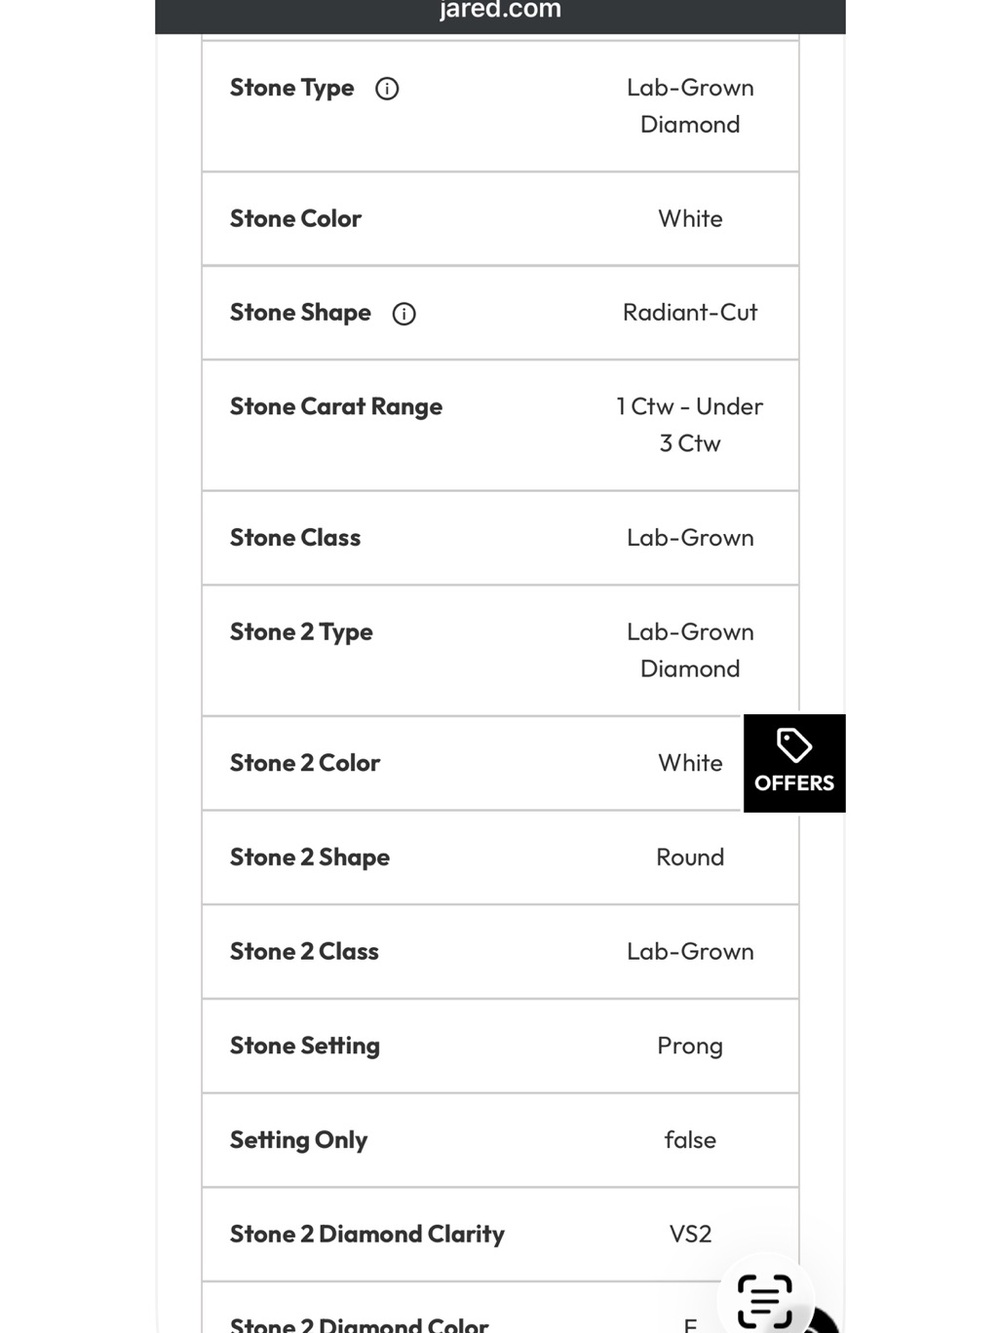Tap the Stone Color White value
Image resolution: width=1000 pixels, height=1333 pixels.
pyautogui.click(x=690, y=219)
